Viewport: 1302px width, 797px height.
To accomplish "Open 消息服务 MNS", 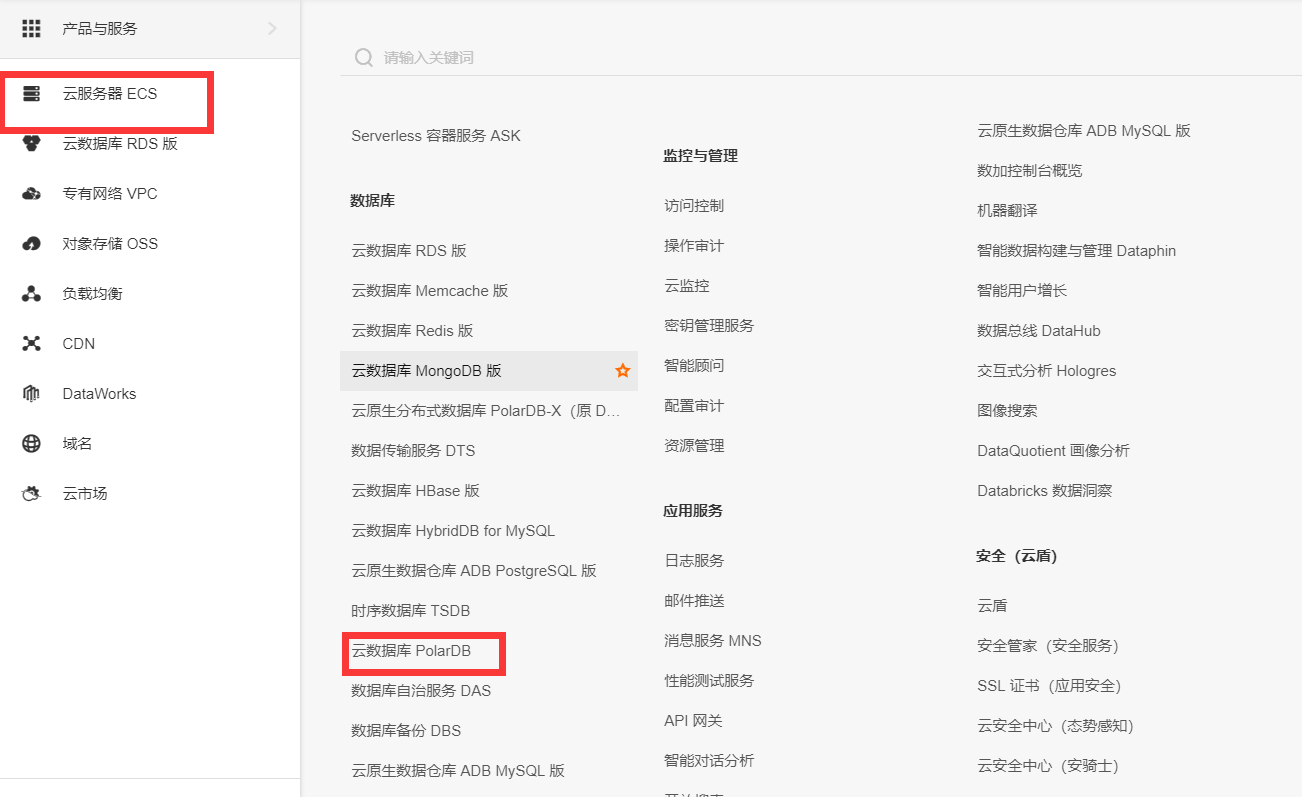I will tap(713, 641).
